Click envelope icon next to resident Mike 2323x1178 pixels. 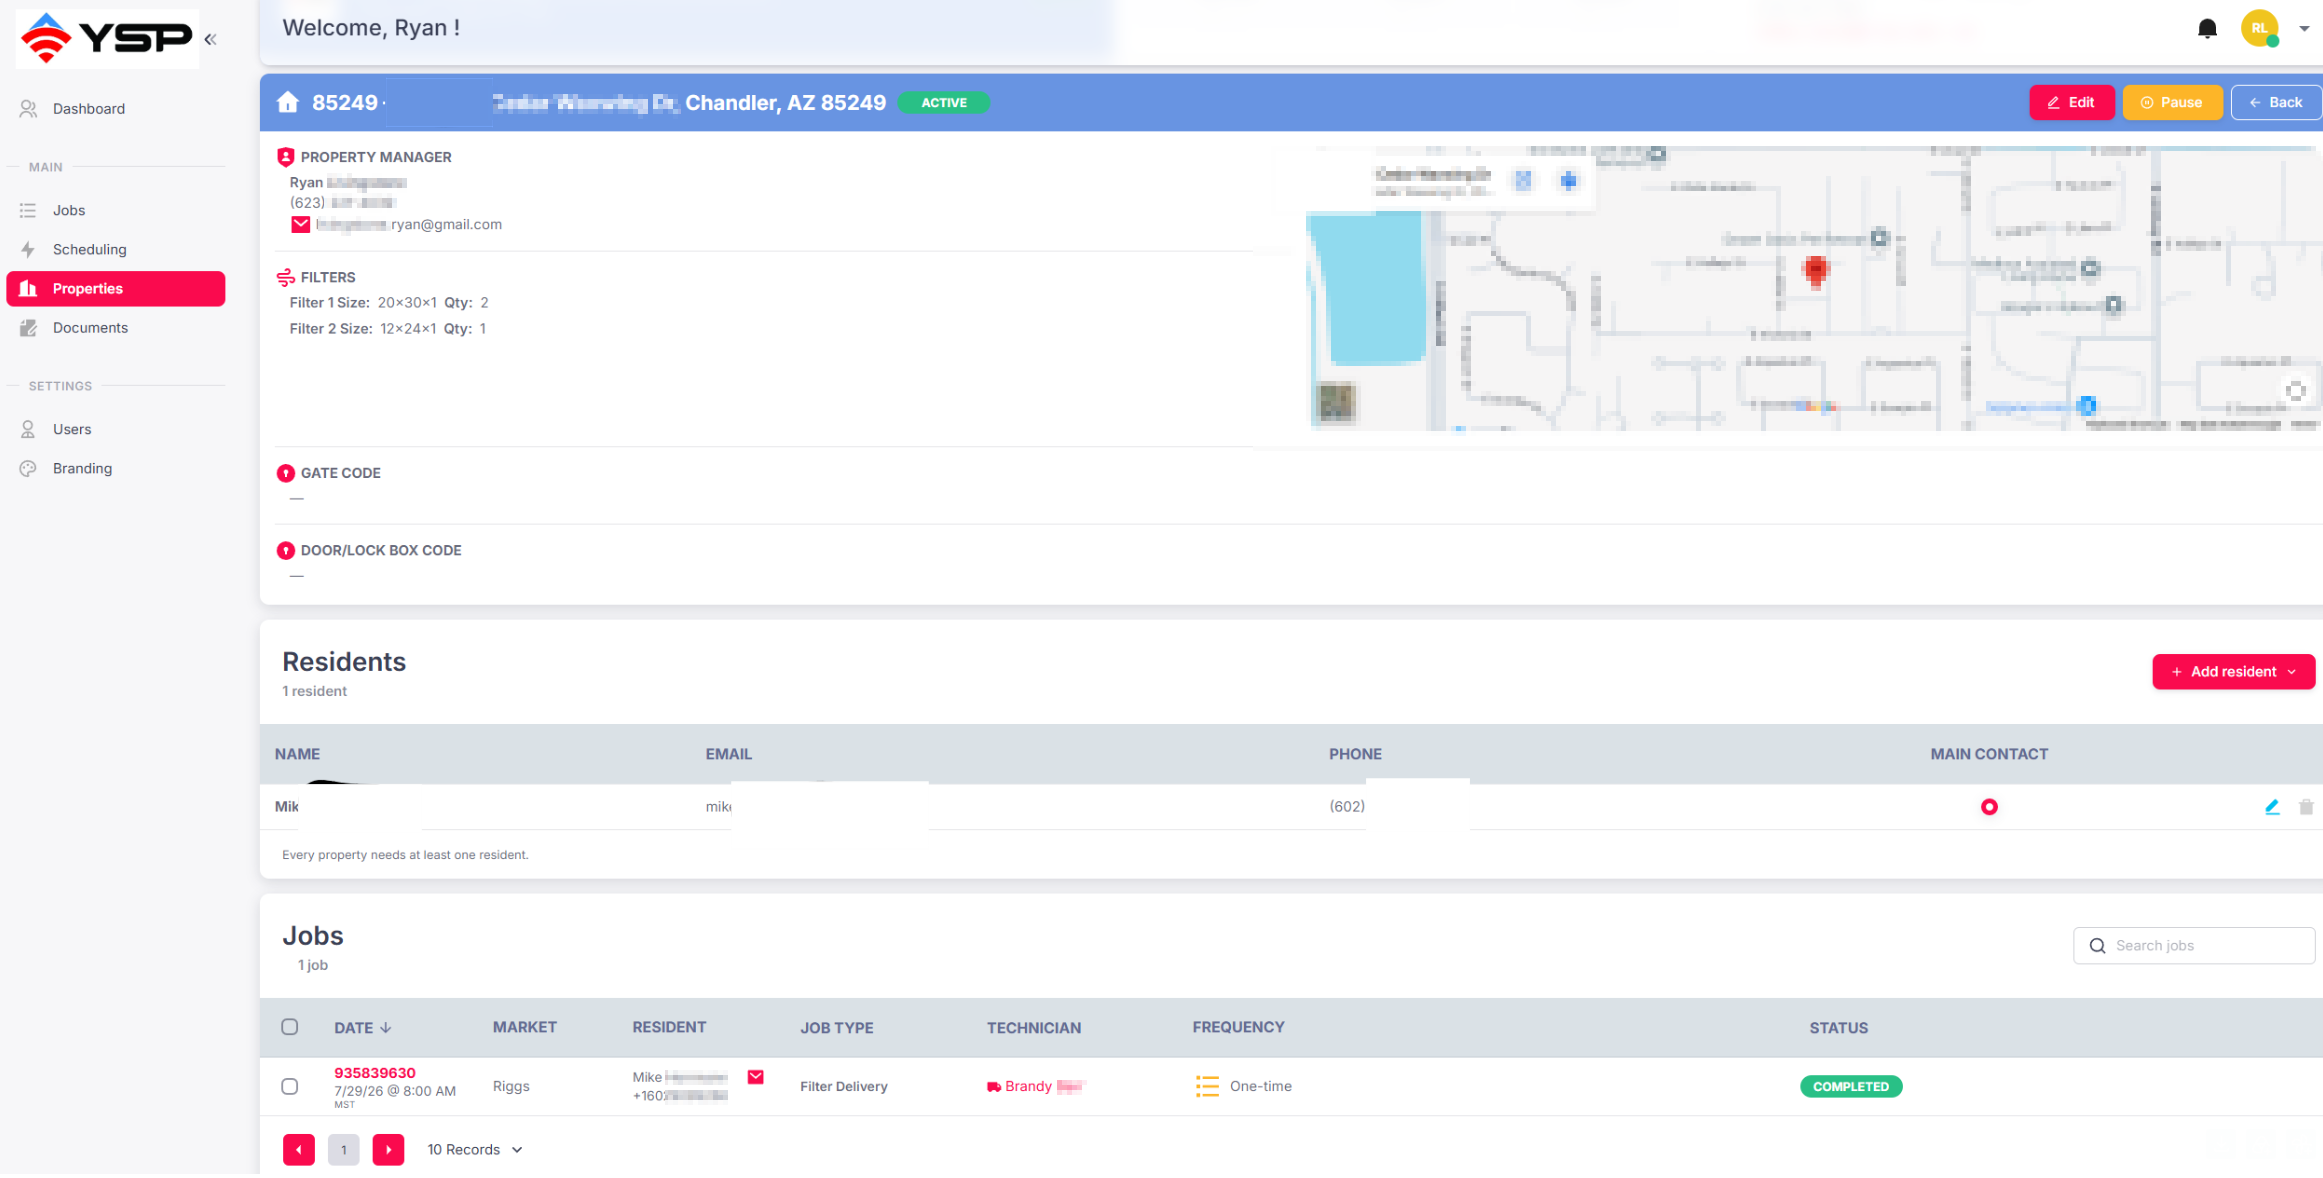[x=756, y=1077]
